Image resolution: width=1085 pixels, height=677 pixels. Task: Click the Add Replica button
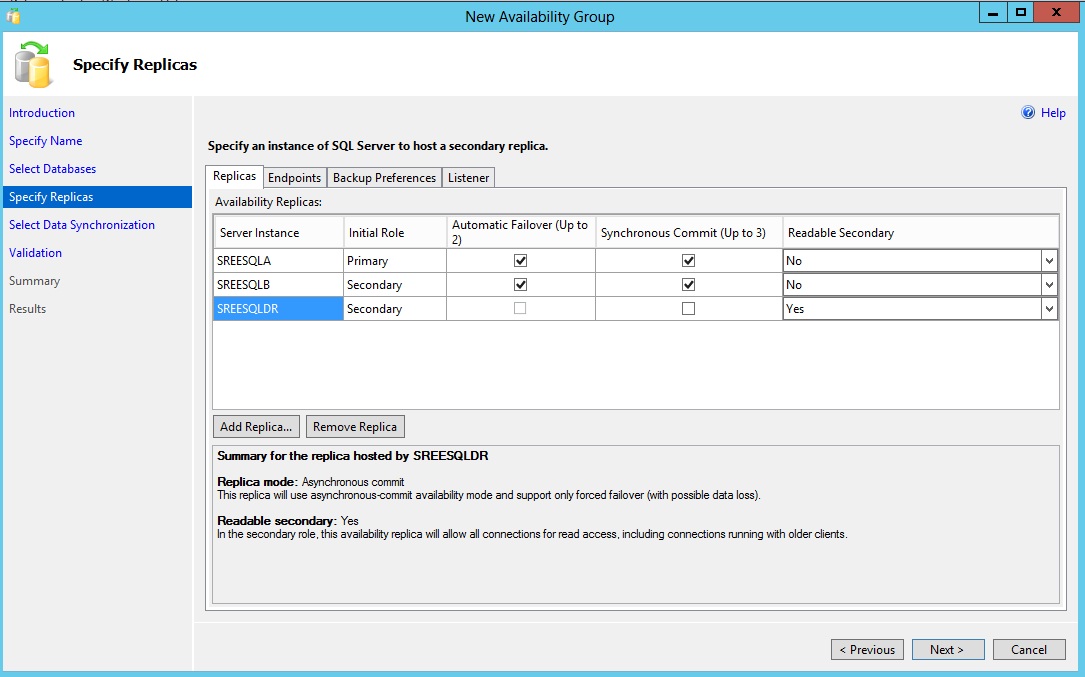pos(257,427)
